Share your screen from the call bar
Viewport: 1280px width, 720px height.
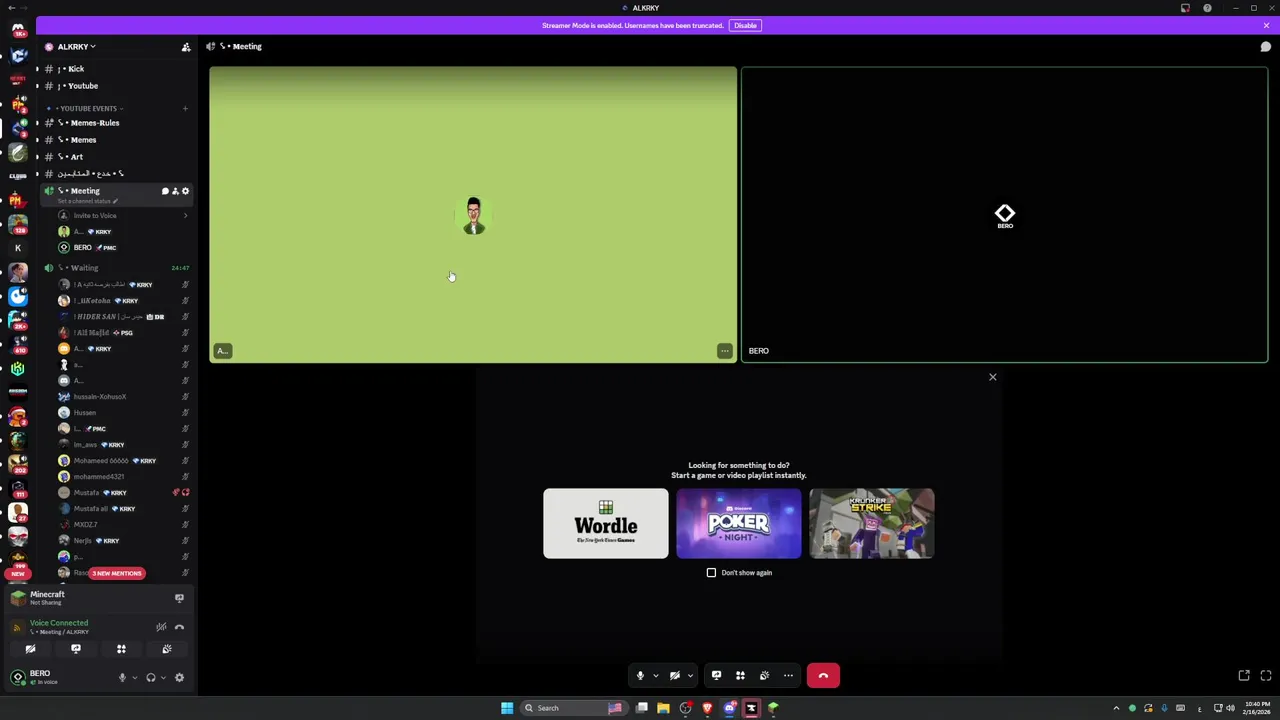[x=716, y=676]
